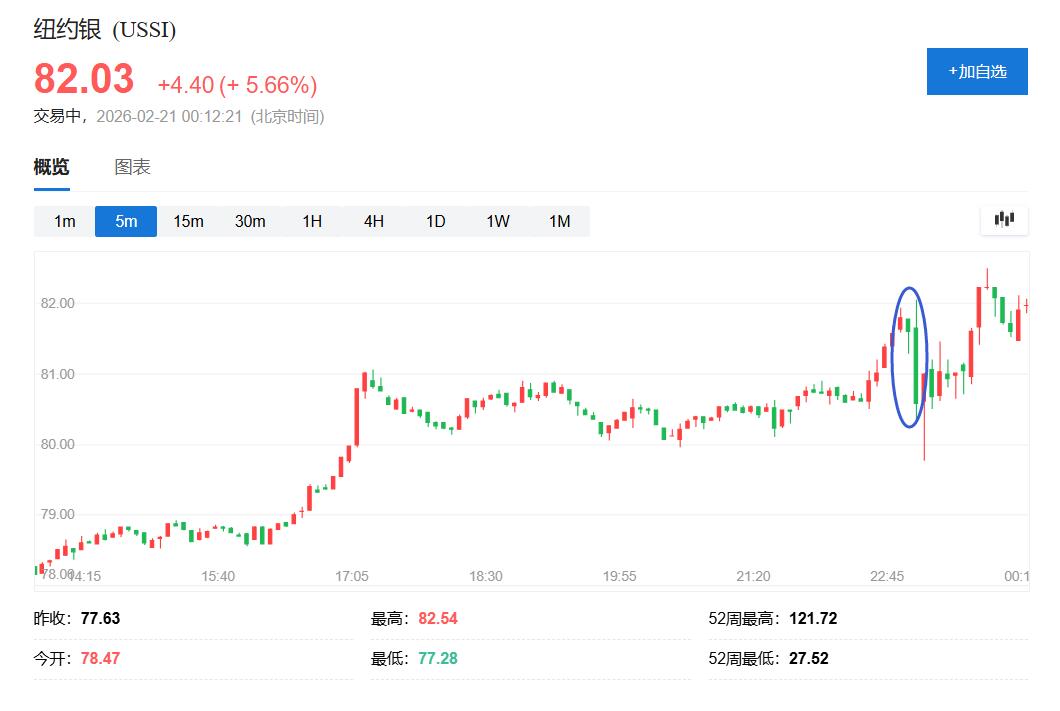The width and height of the screenshot is (1060, 711).
Task: Switch chart to 15m interval
Action: coord(188,221)
